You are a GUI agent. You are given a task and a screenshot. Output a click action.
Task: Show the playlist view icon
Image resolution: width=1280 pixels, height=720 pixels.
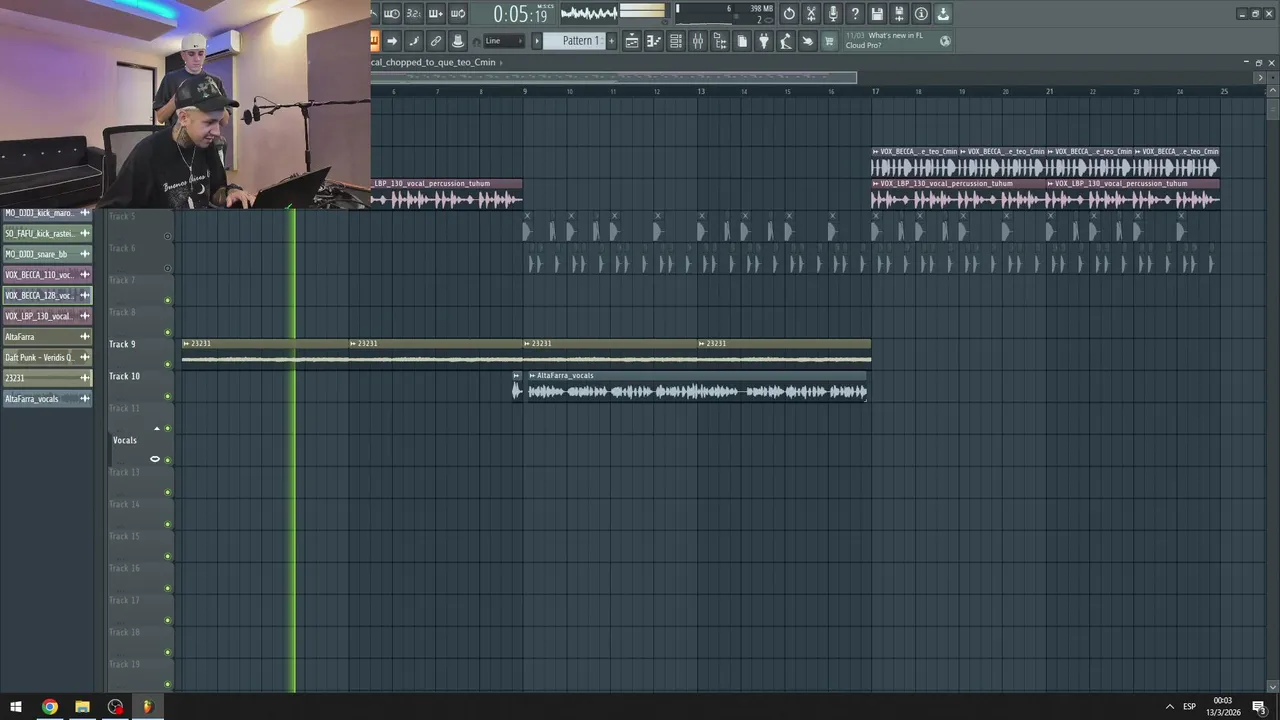click(632, 41)
